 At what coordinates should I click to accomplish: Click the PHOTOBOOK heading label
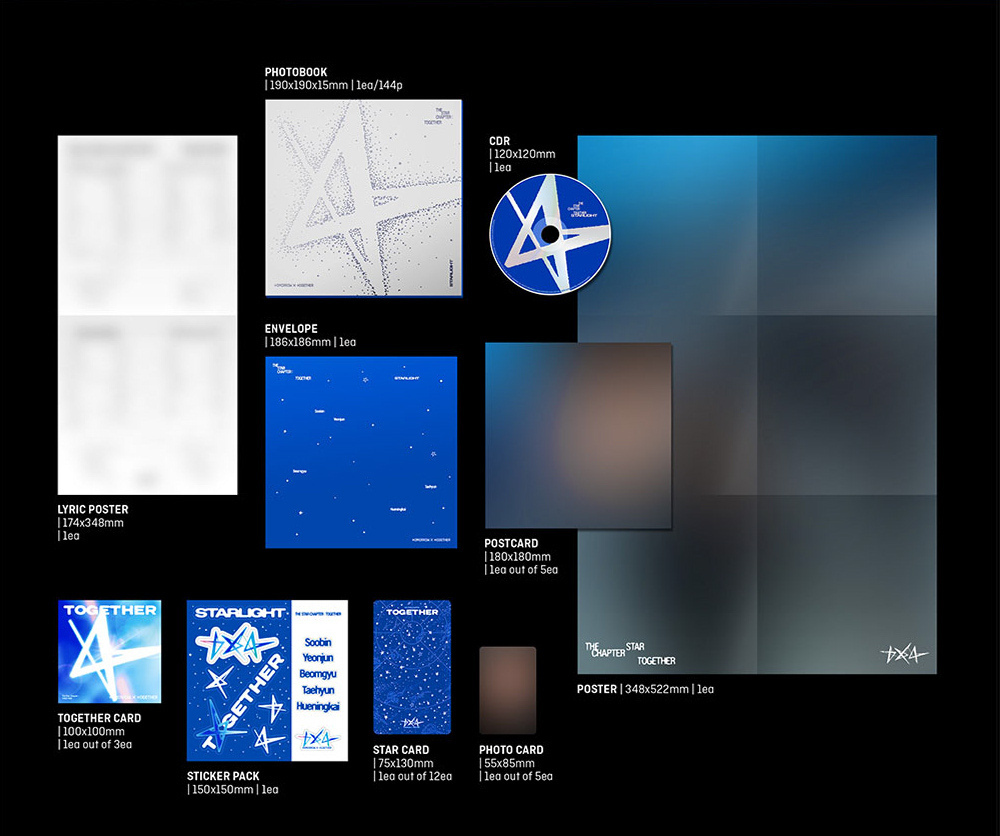coord(296,72)
